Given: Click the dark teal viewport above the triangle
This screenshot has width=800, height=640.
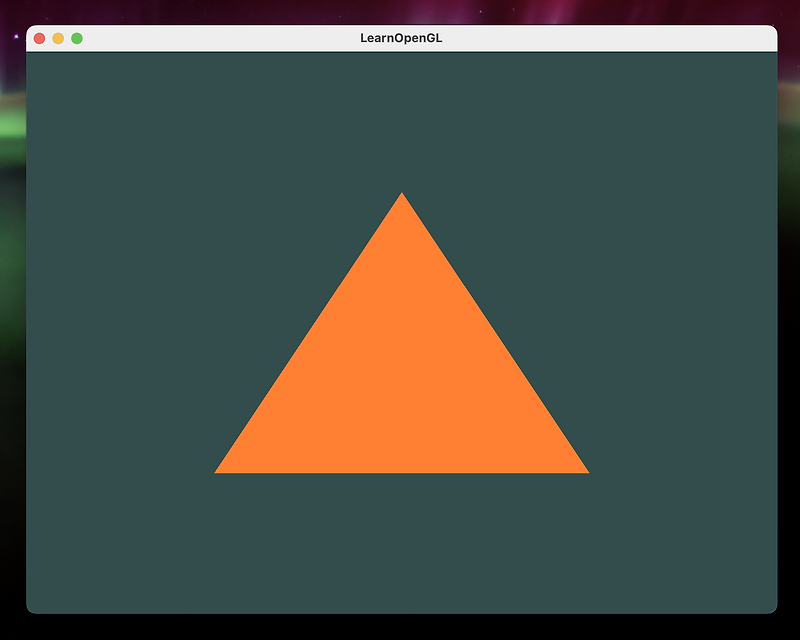Looking at the screenshot, I should [x=401, y=120].
